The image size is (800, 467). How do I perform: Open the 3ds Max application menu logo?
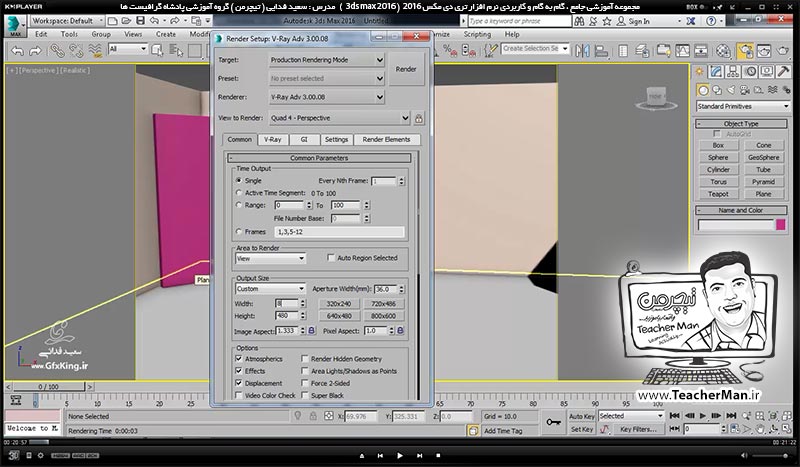[14, 26]
